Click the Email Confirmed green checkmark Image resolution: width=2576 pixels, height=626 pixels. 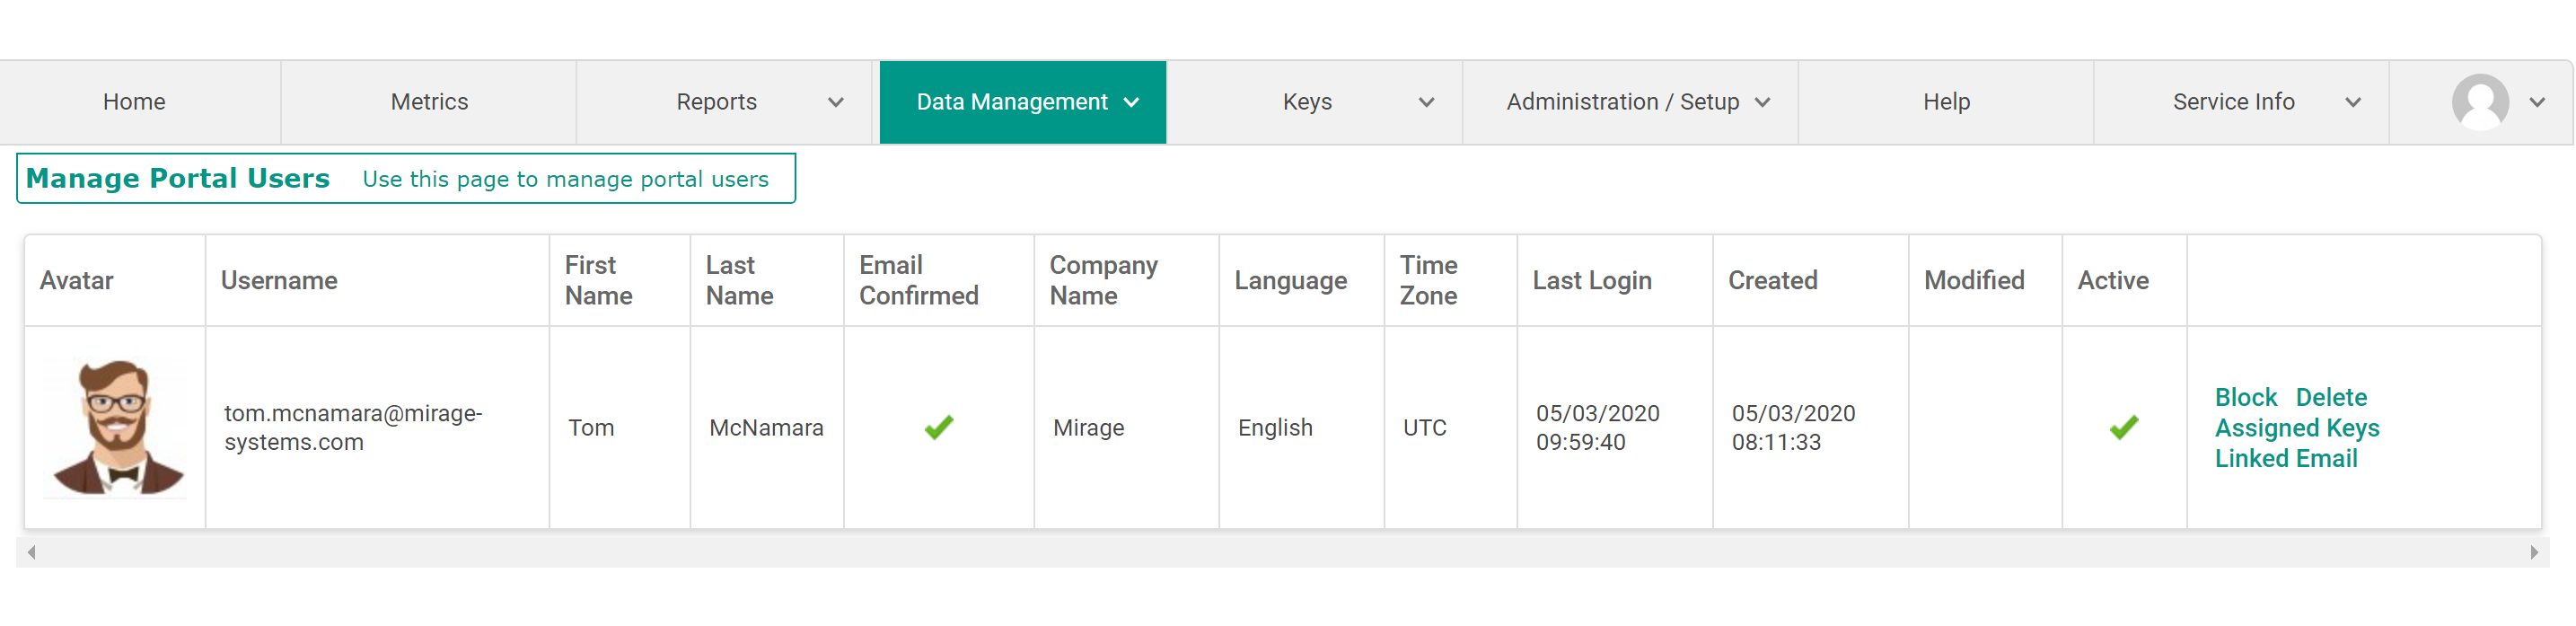click(x=938, y=427)
